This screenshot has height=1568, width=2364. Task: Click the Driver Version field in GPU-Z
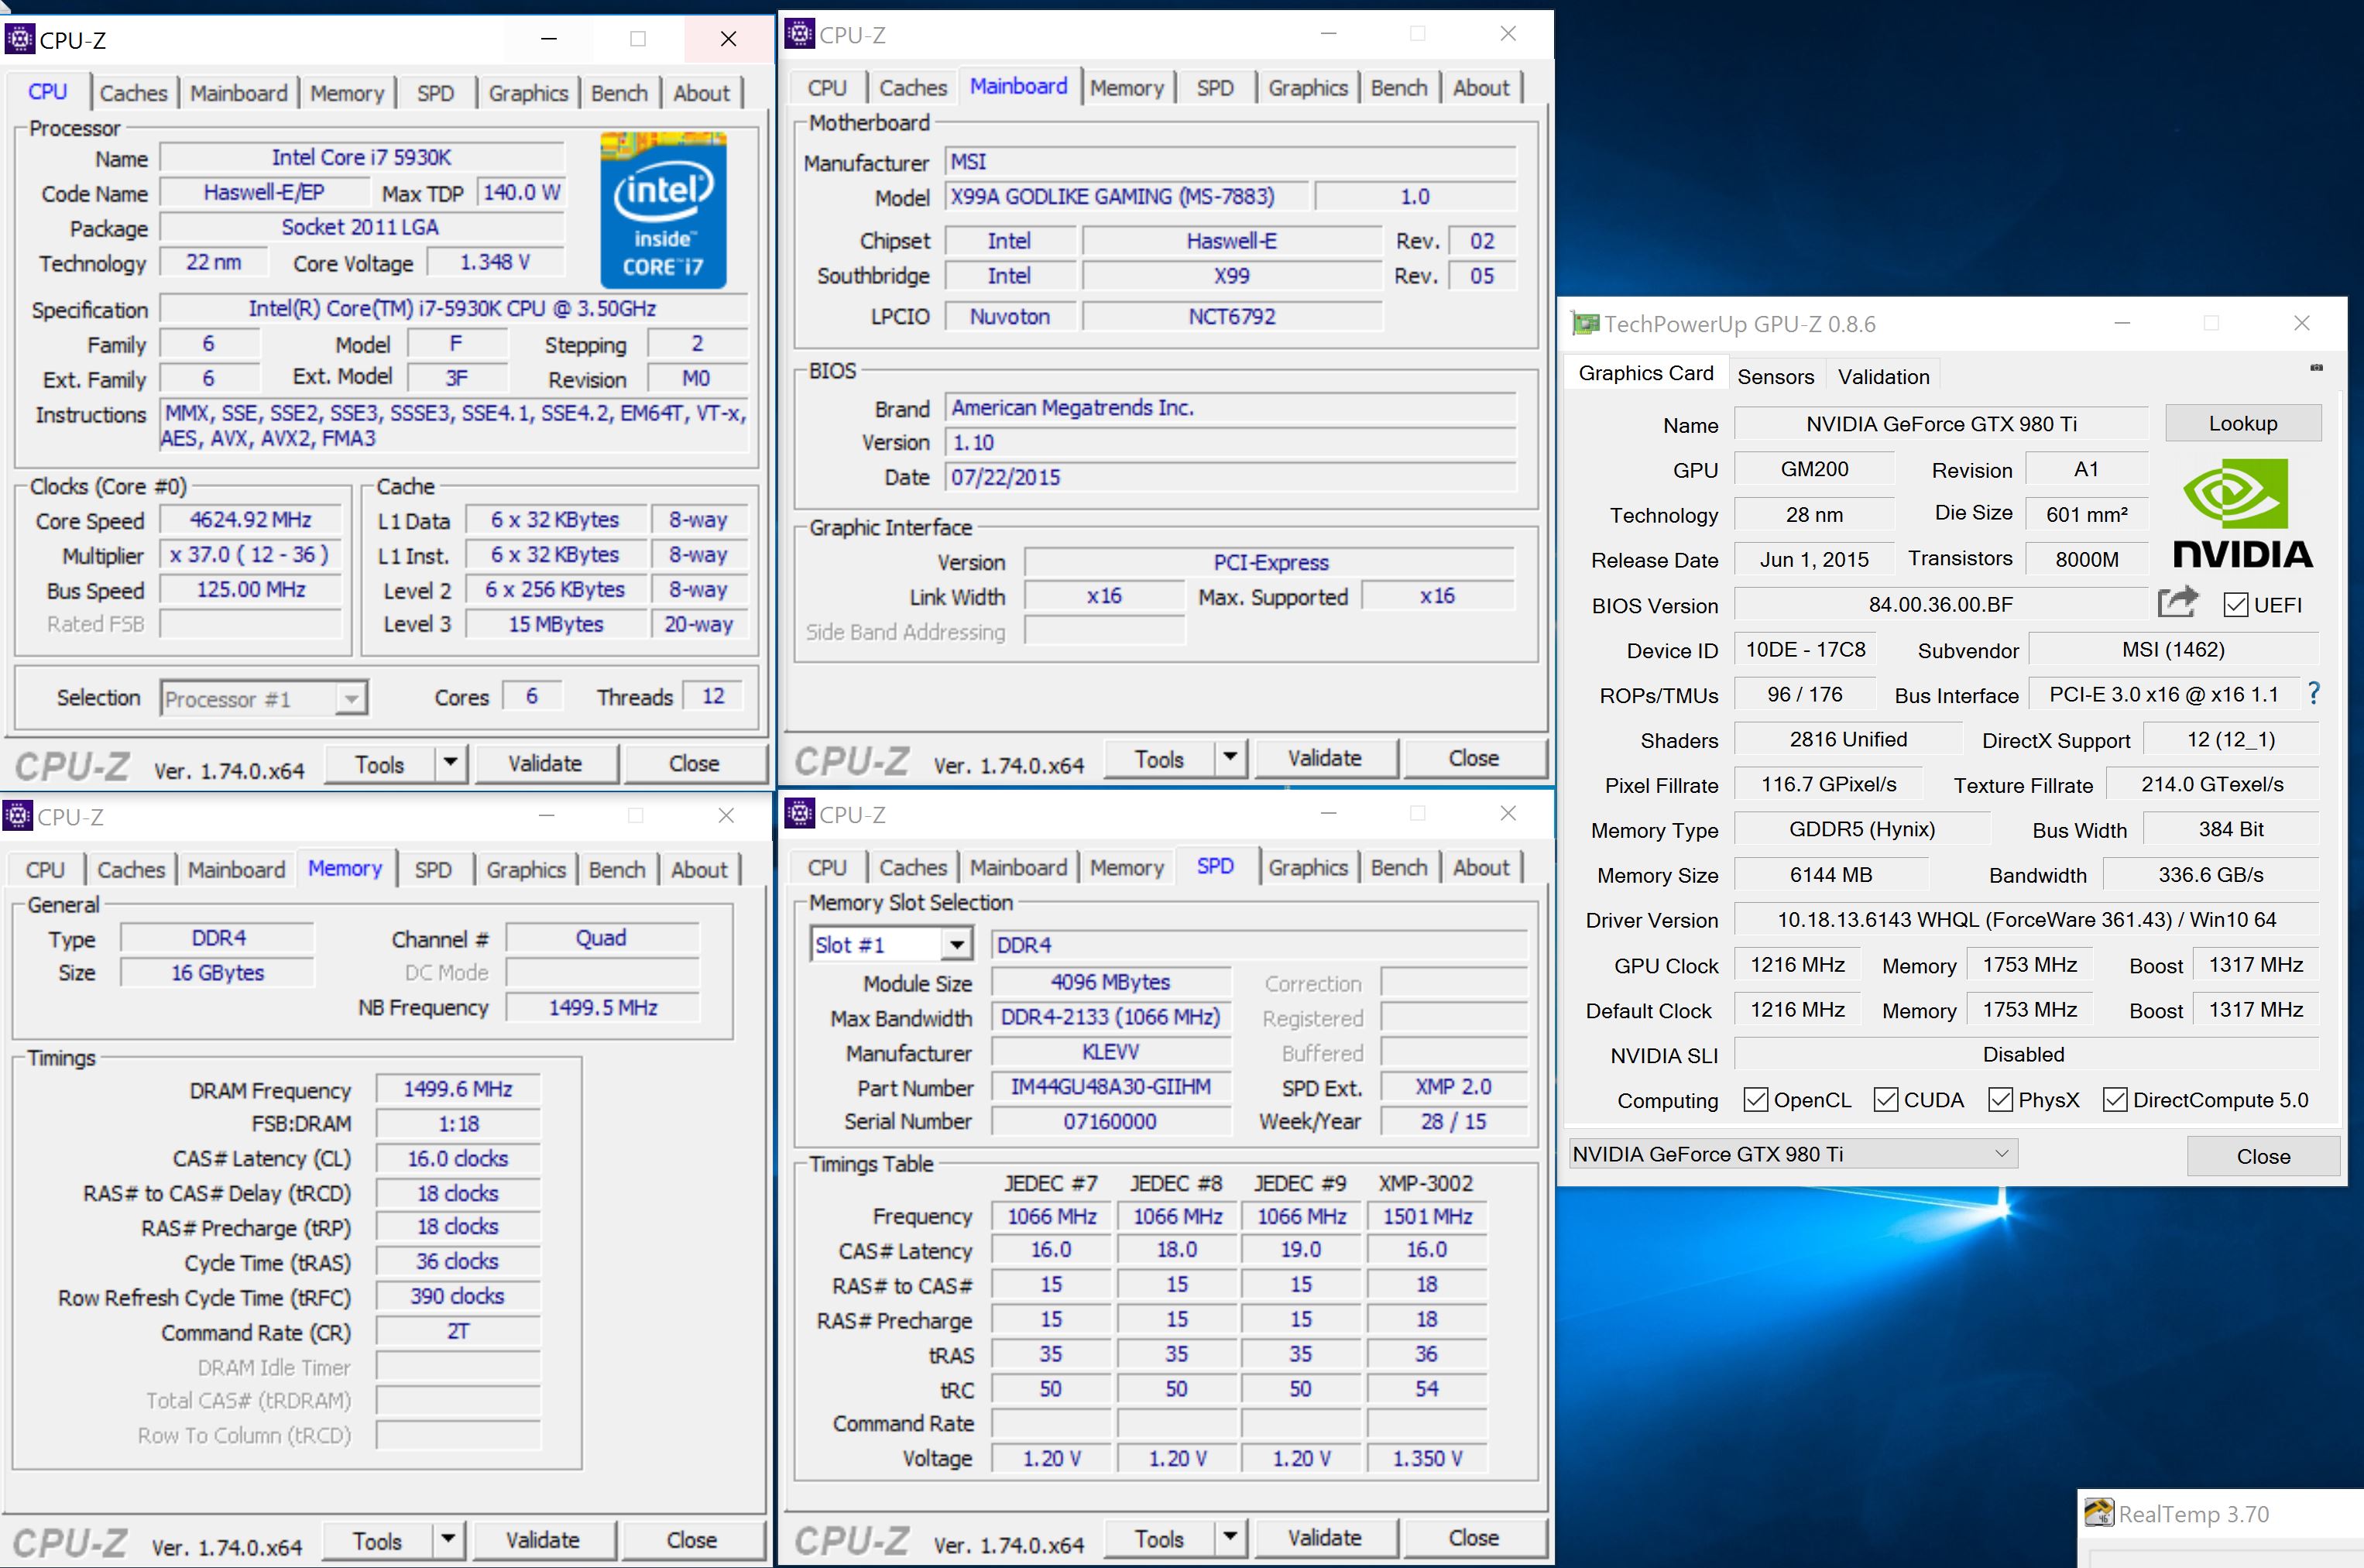pos(2026,919)
